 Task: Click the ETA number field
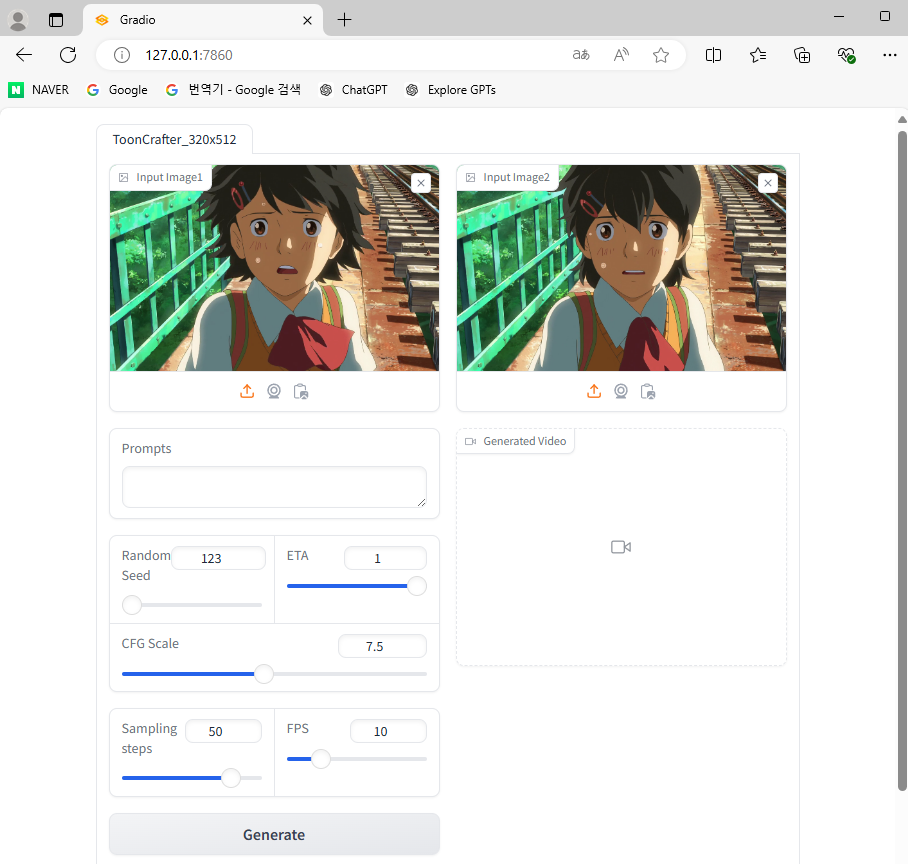385,558
